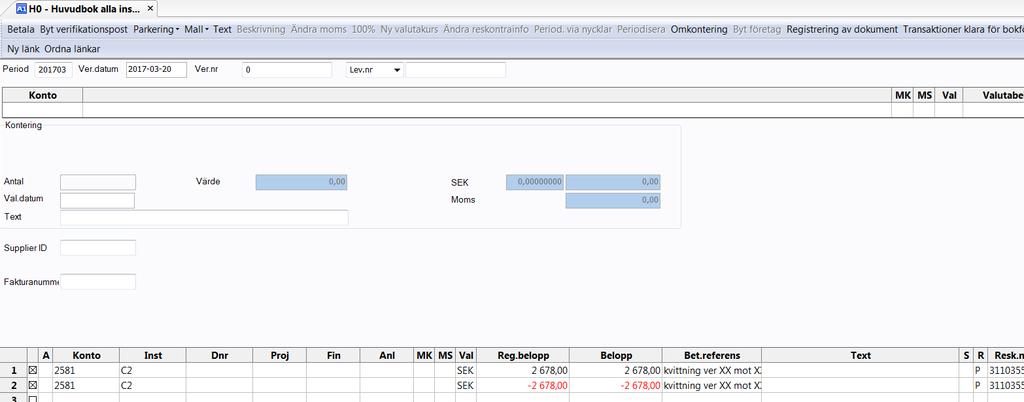This screenshot has height=402, width=1024.
Task: Click the Supplier ID input field
Action: pyautogui.click(x=98, y=248)
